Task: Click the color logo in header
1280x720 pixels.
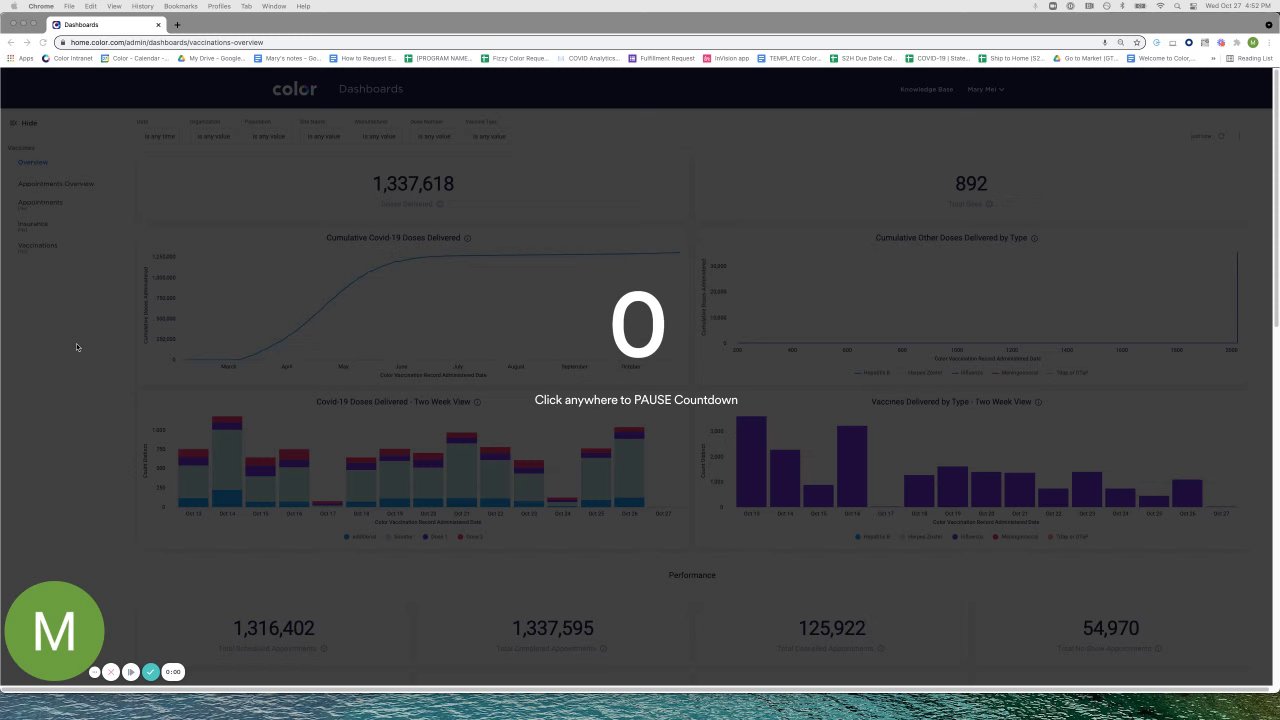Action: [295, 89]
